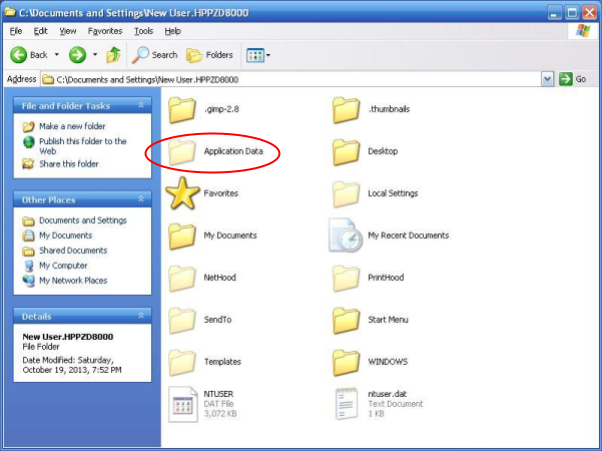Collapse the File and Folder Tasks panel

click(x=141, y=105)
